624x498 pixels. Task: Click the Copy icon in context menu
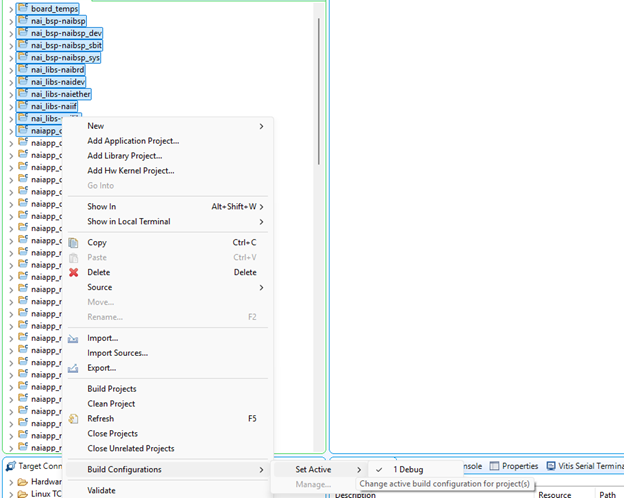[73, 243]
